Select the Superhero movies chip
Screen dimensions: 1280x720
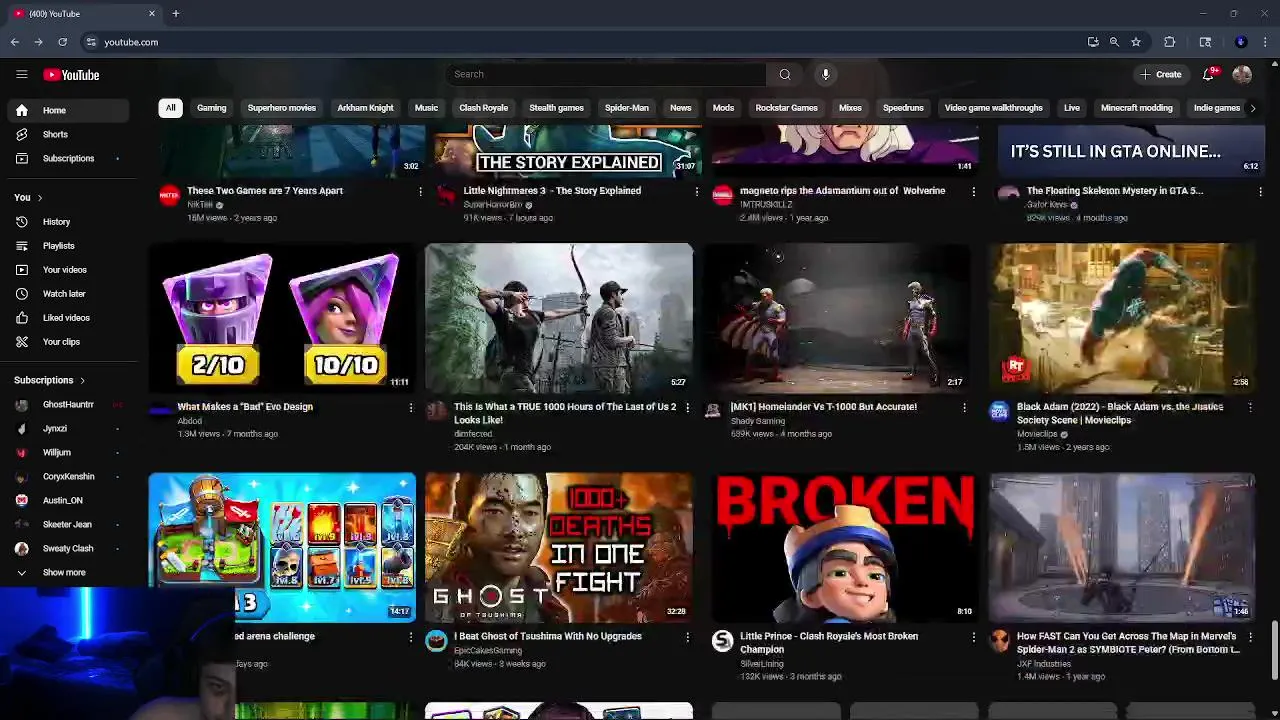281,108
